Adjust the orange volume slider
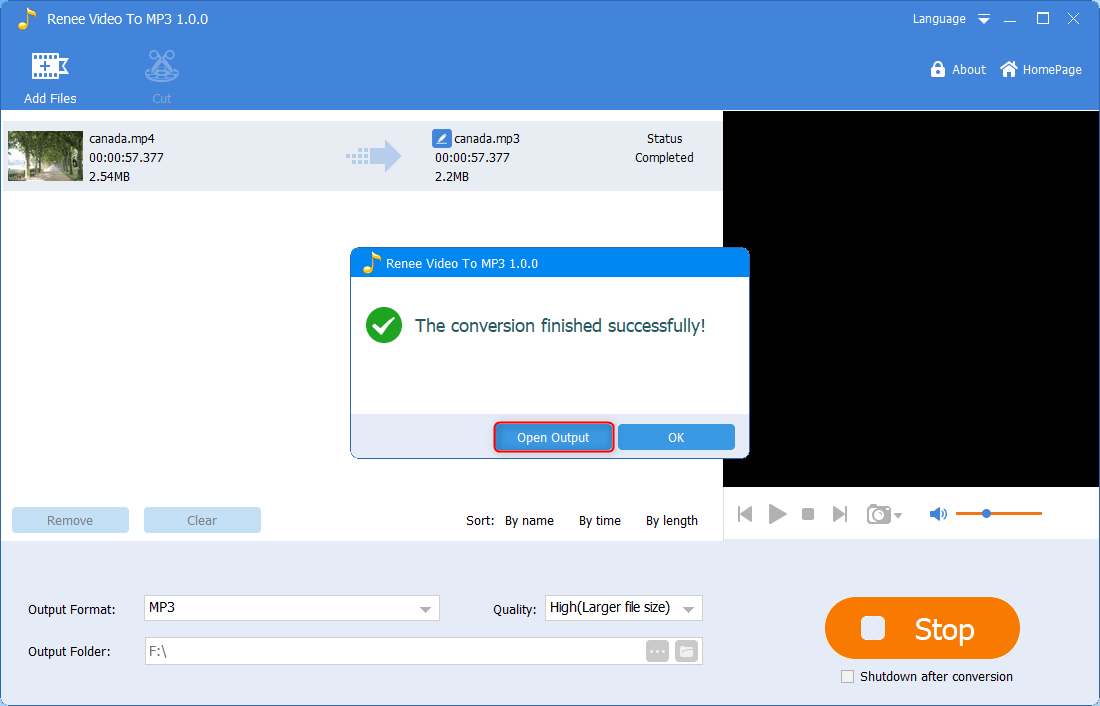Screen dimensions: 1100x706 coord(986,514)
